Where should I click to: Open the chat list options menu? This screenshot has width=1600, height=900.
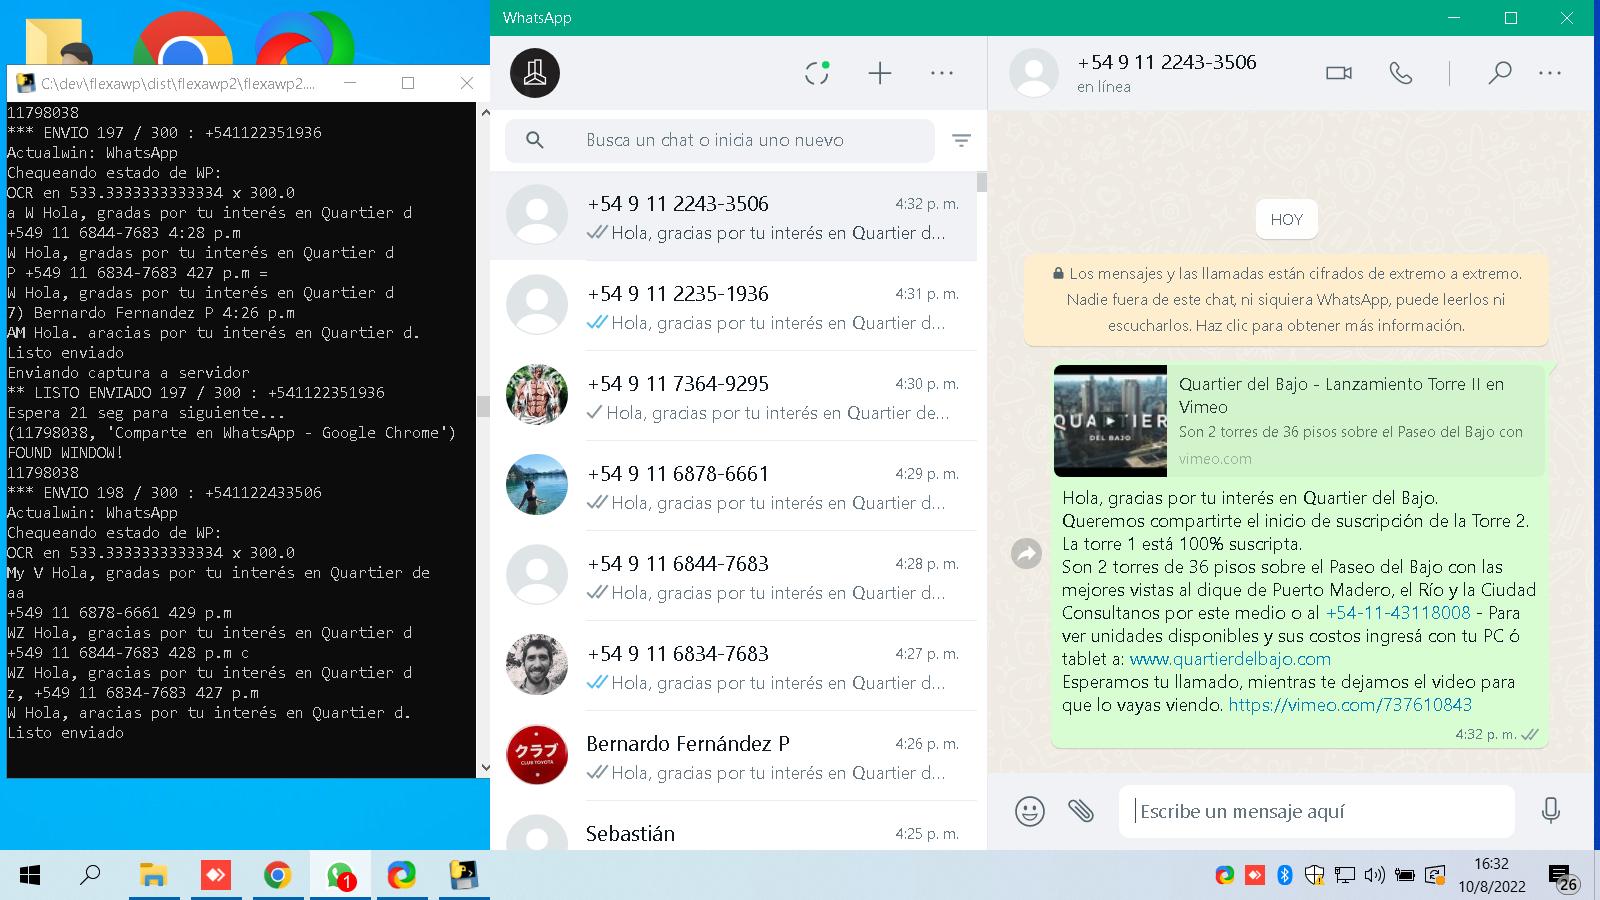(942, 73)
